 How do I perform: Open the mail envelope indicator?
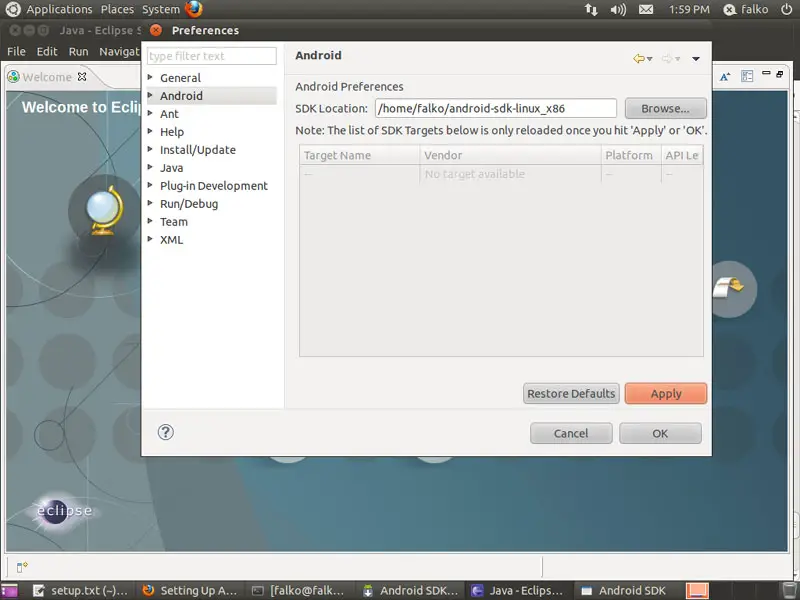coord(646,9)
